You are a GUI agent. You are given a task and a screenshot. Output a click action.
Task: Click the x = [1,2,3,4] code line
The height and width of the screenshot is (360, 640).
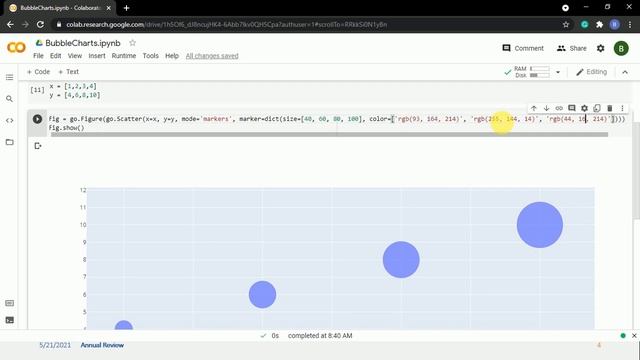73,86
